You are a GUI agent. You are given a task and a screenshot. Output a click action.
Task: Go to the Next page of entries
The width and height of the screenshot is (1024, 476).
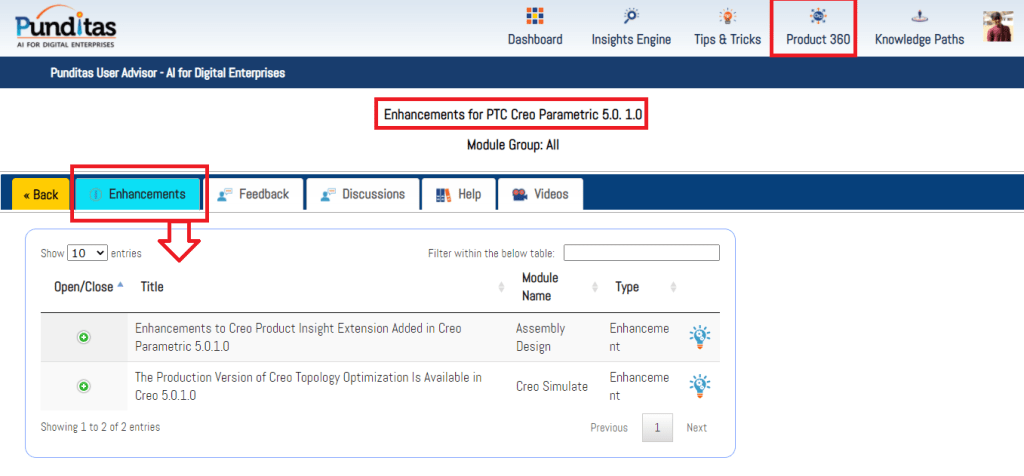tap(696, 428)
